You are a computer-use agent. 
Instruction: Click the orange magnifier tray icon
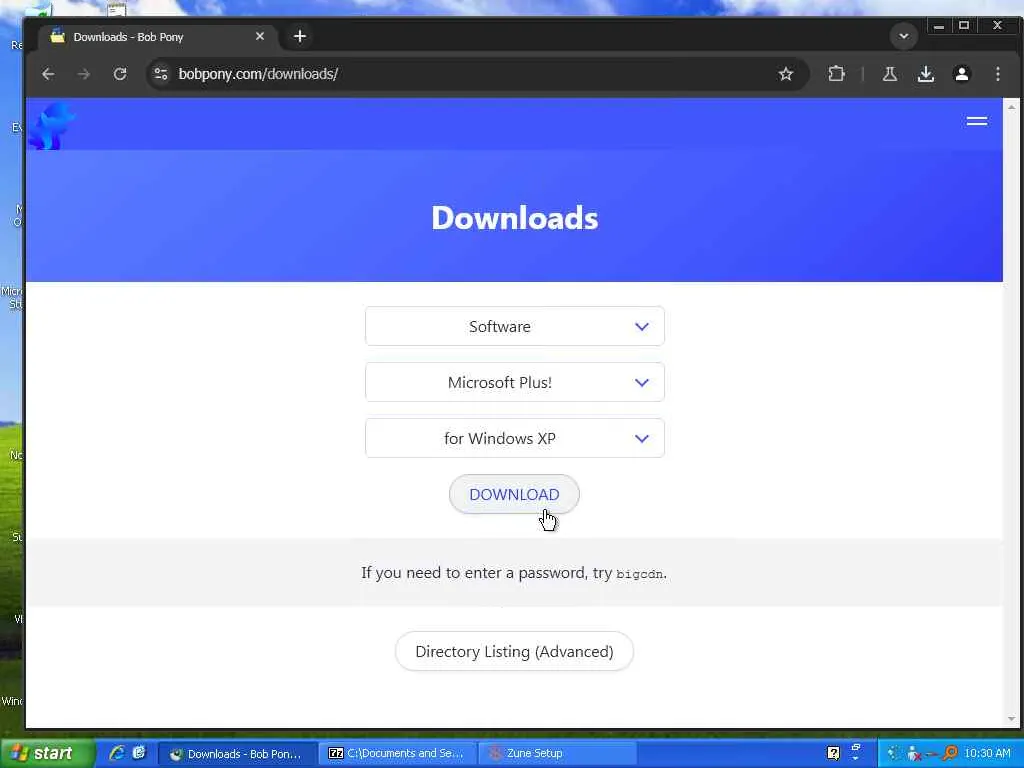(x=950, y=754)
